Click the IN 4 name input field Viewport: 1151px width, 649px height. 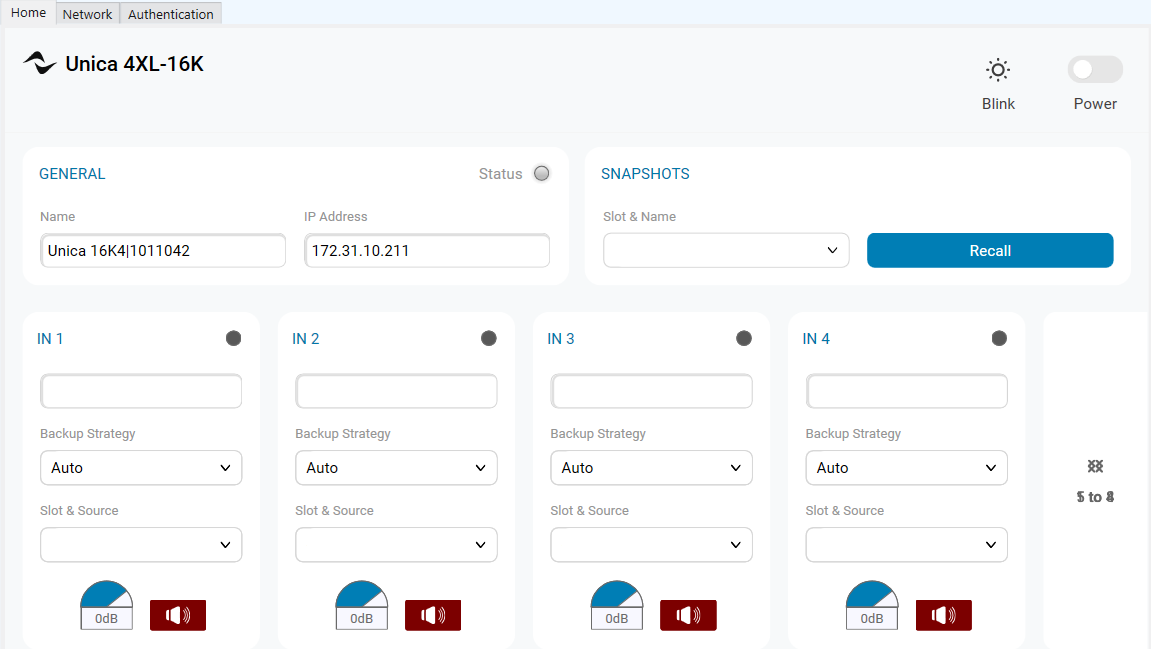907,391
